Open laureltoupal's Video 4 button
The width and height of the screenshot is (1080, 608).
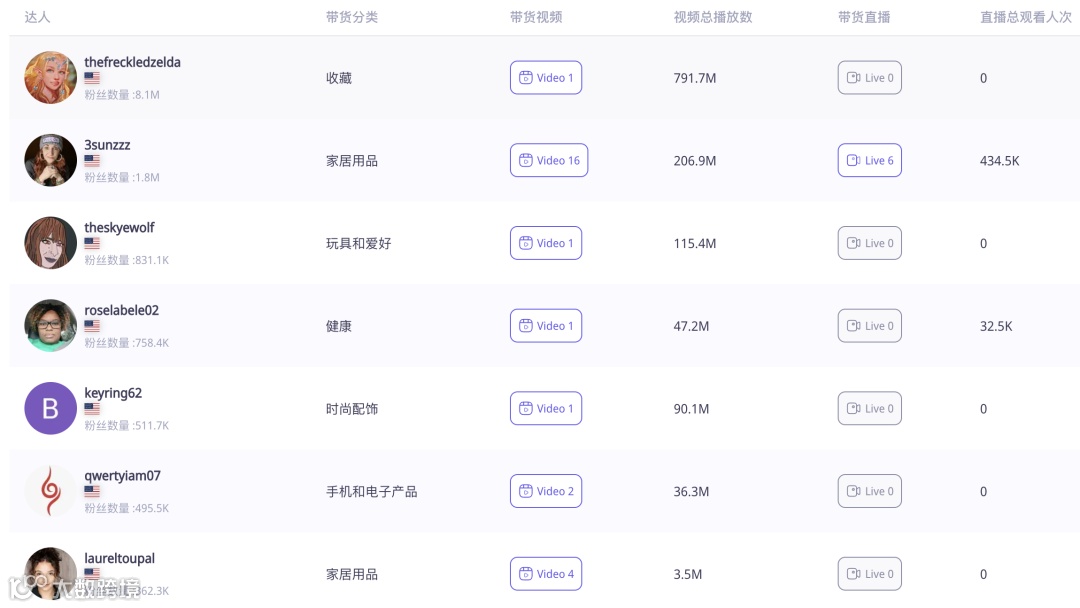[x=546, y=574]
